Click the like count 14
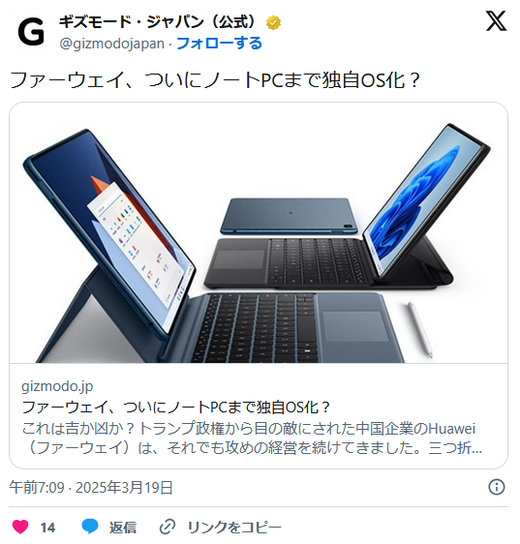This screenshot has height=544, width=520. (x=48, y=528)
